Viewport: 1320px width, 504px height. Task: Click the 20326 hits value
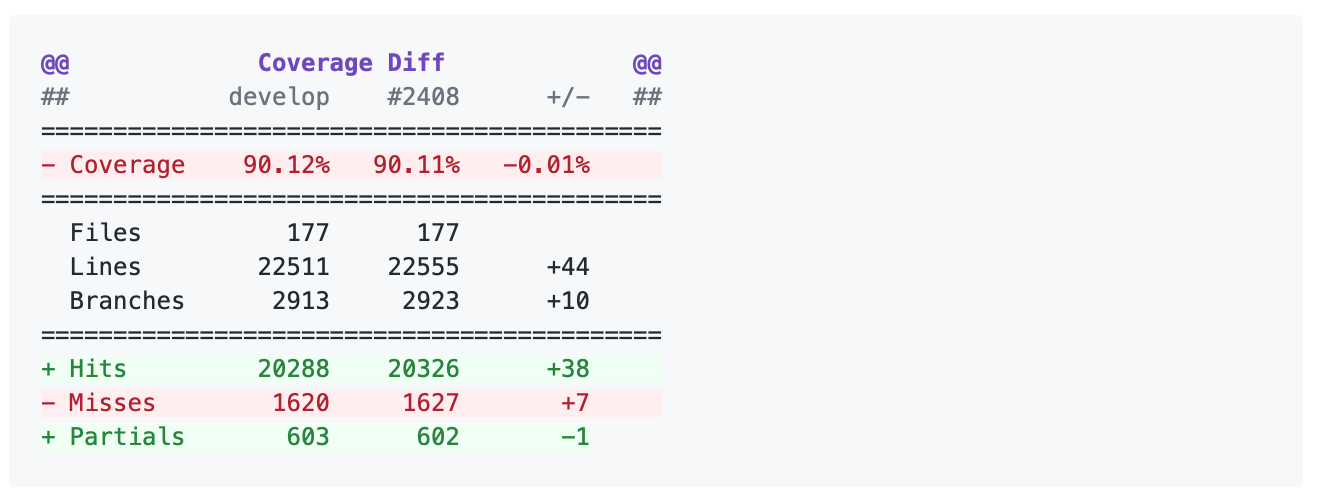[x=423, y=370]
